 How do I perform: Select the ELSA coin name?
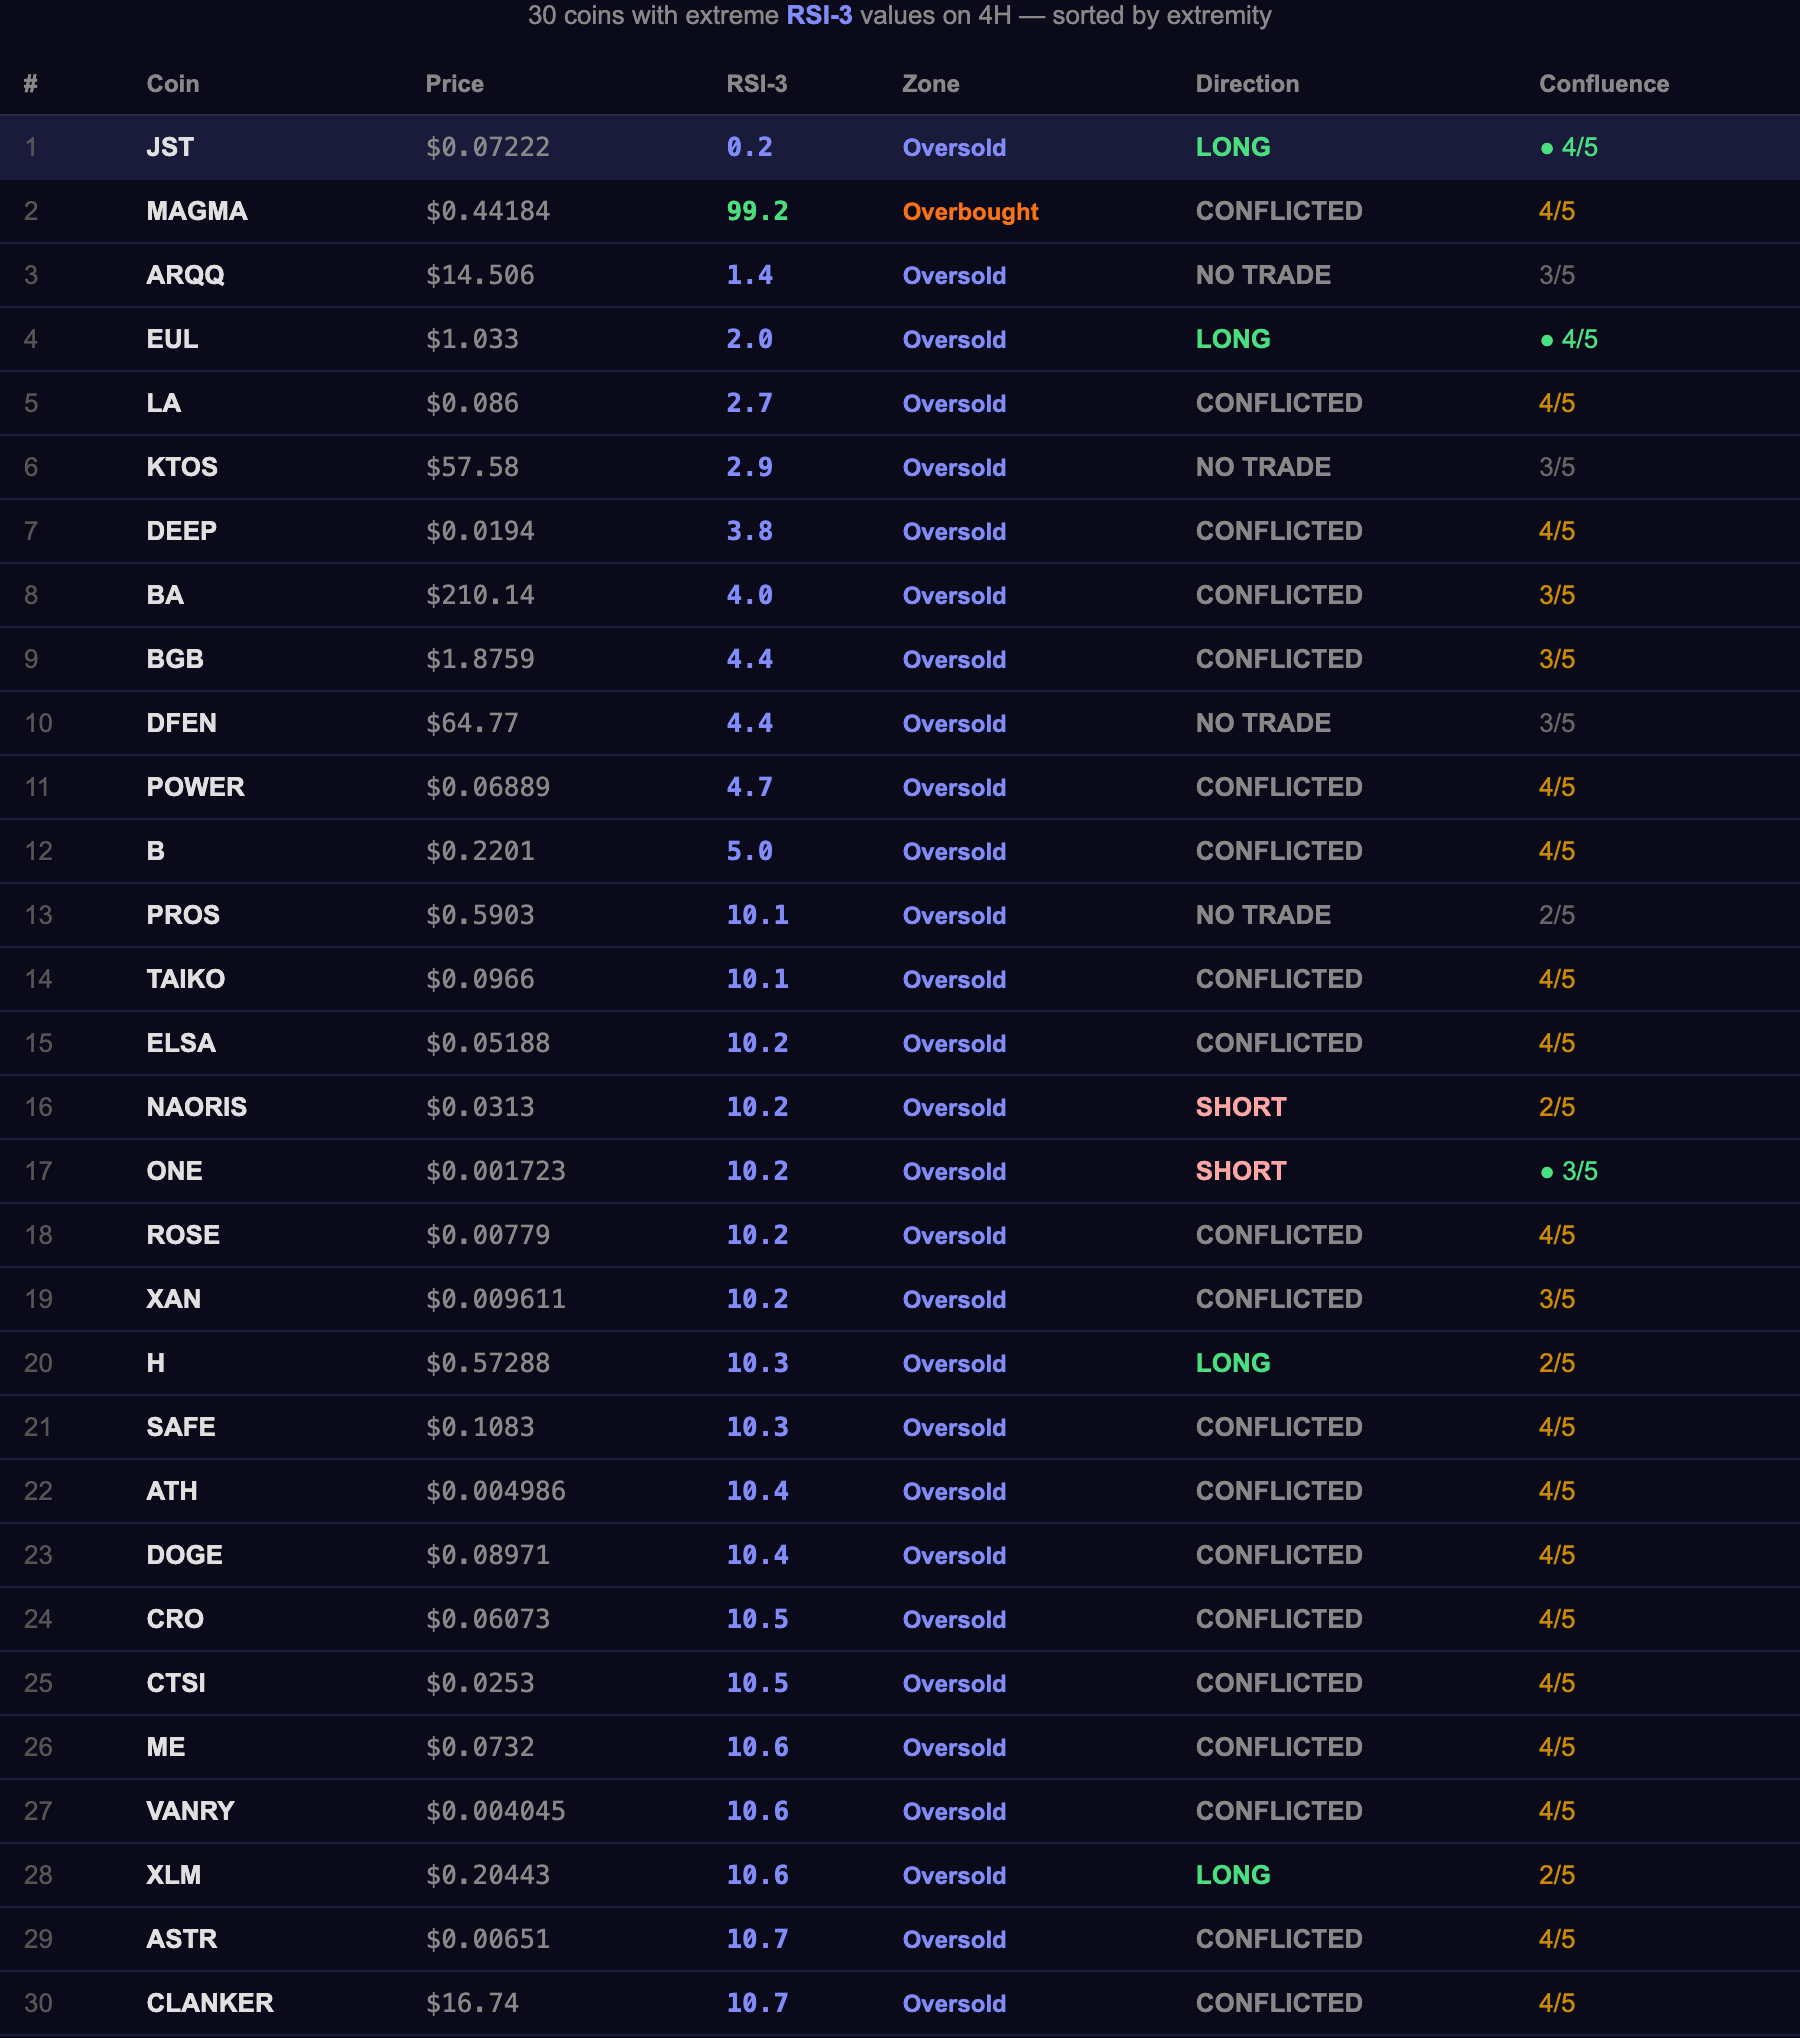[x=181, y=1044]
